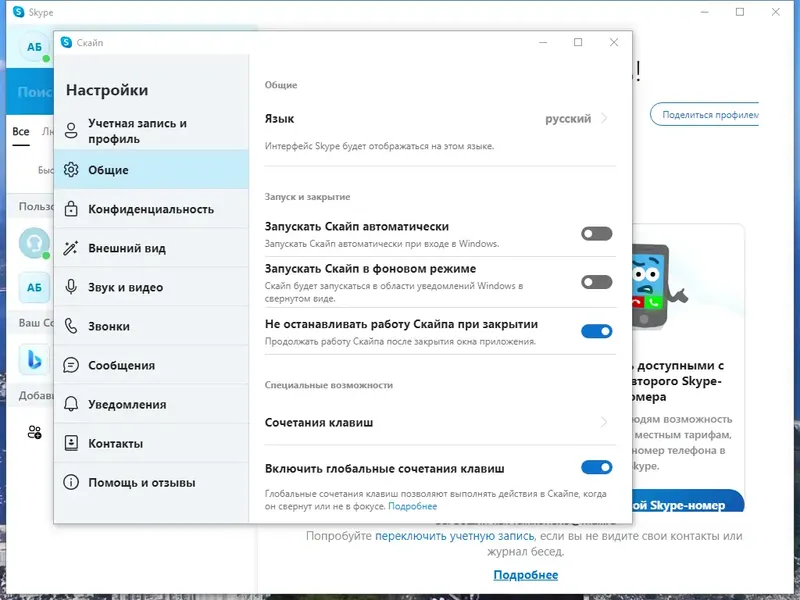Enable Запускать Скайп в фоновом режиме
This screenshot has width=800, height=600.
click(596, 281)
